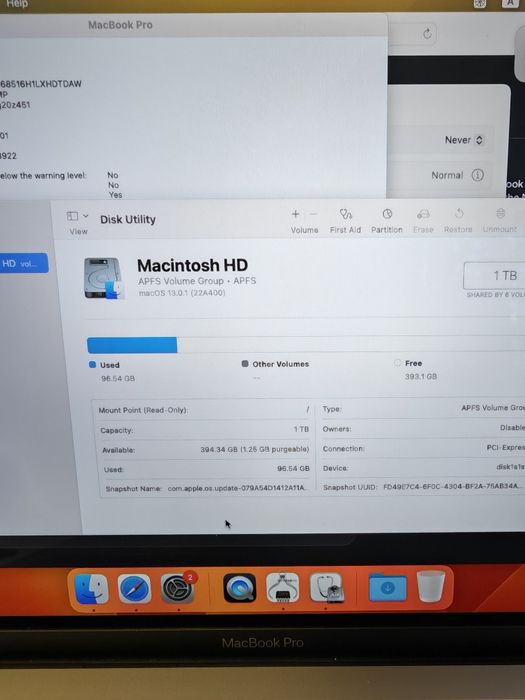
Task: Click the 'Normal' value in Settings window
Action: click(447, 175)
